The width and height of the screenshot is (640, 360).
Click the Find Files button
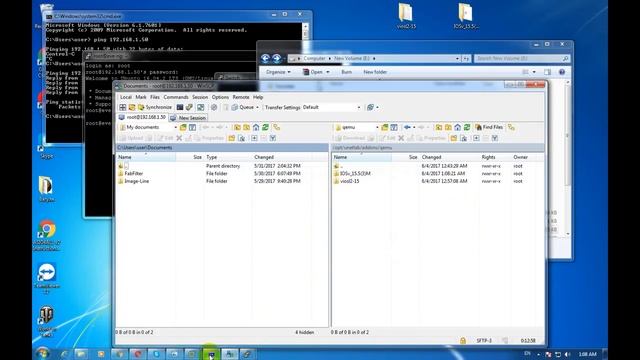tap(489, 127)
